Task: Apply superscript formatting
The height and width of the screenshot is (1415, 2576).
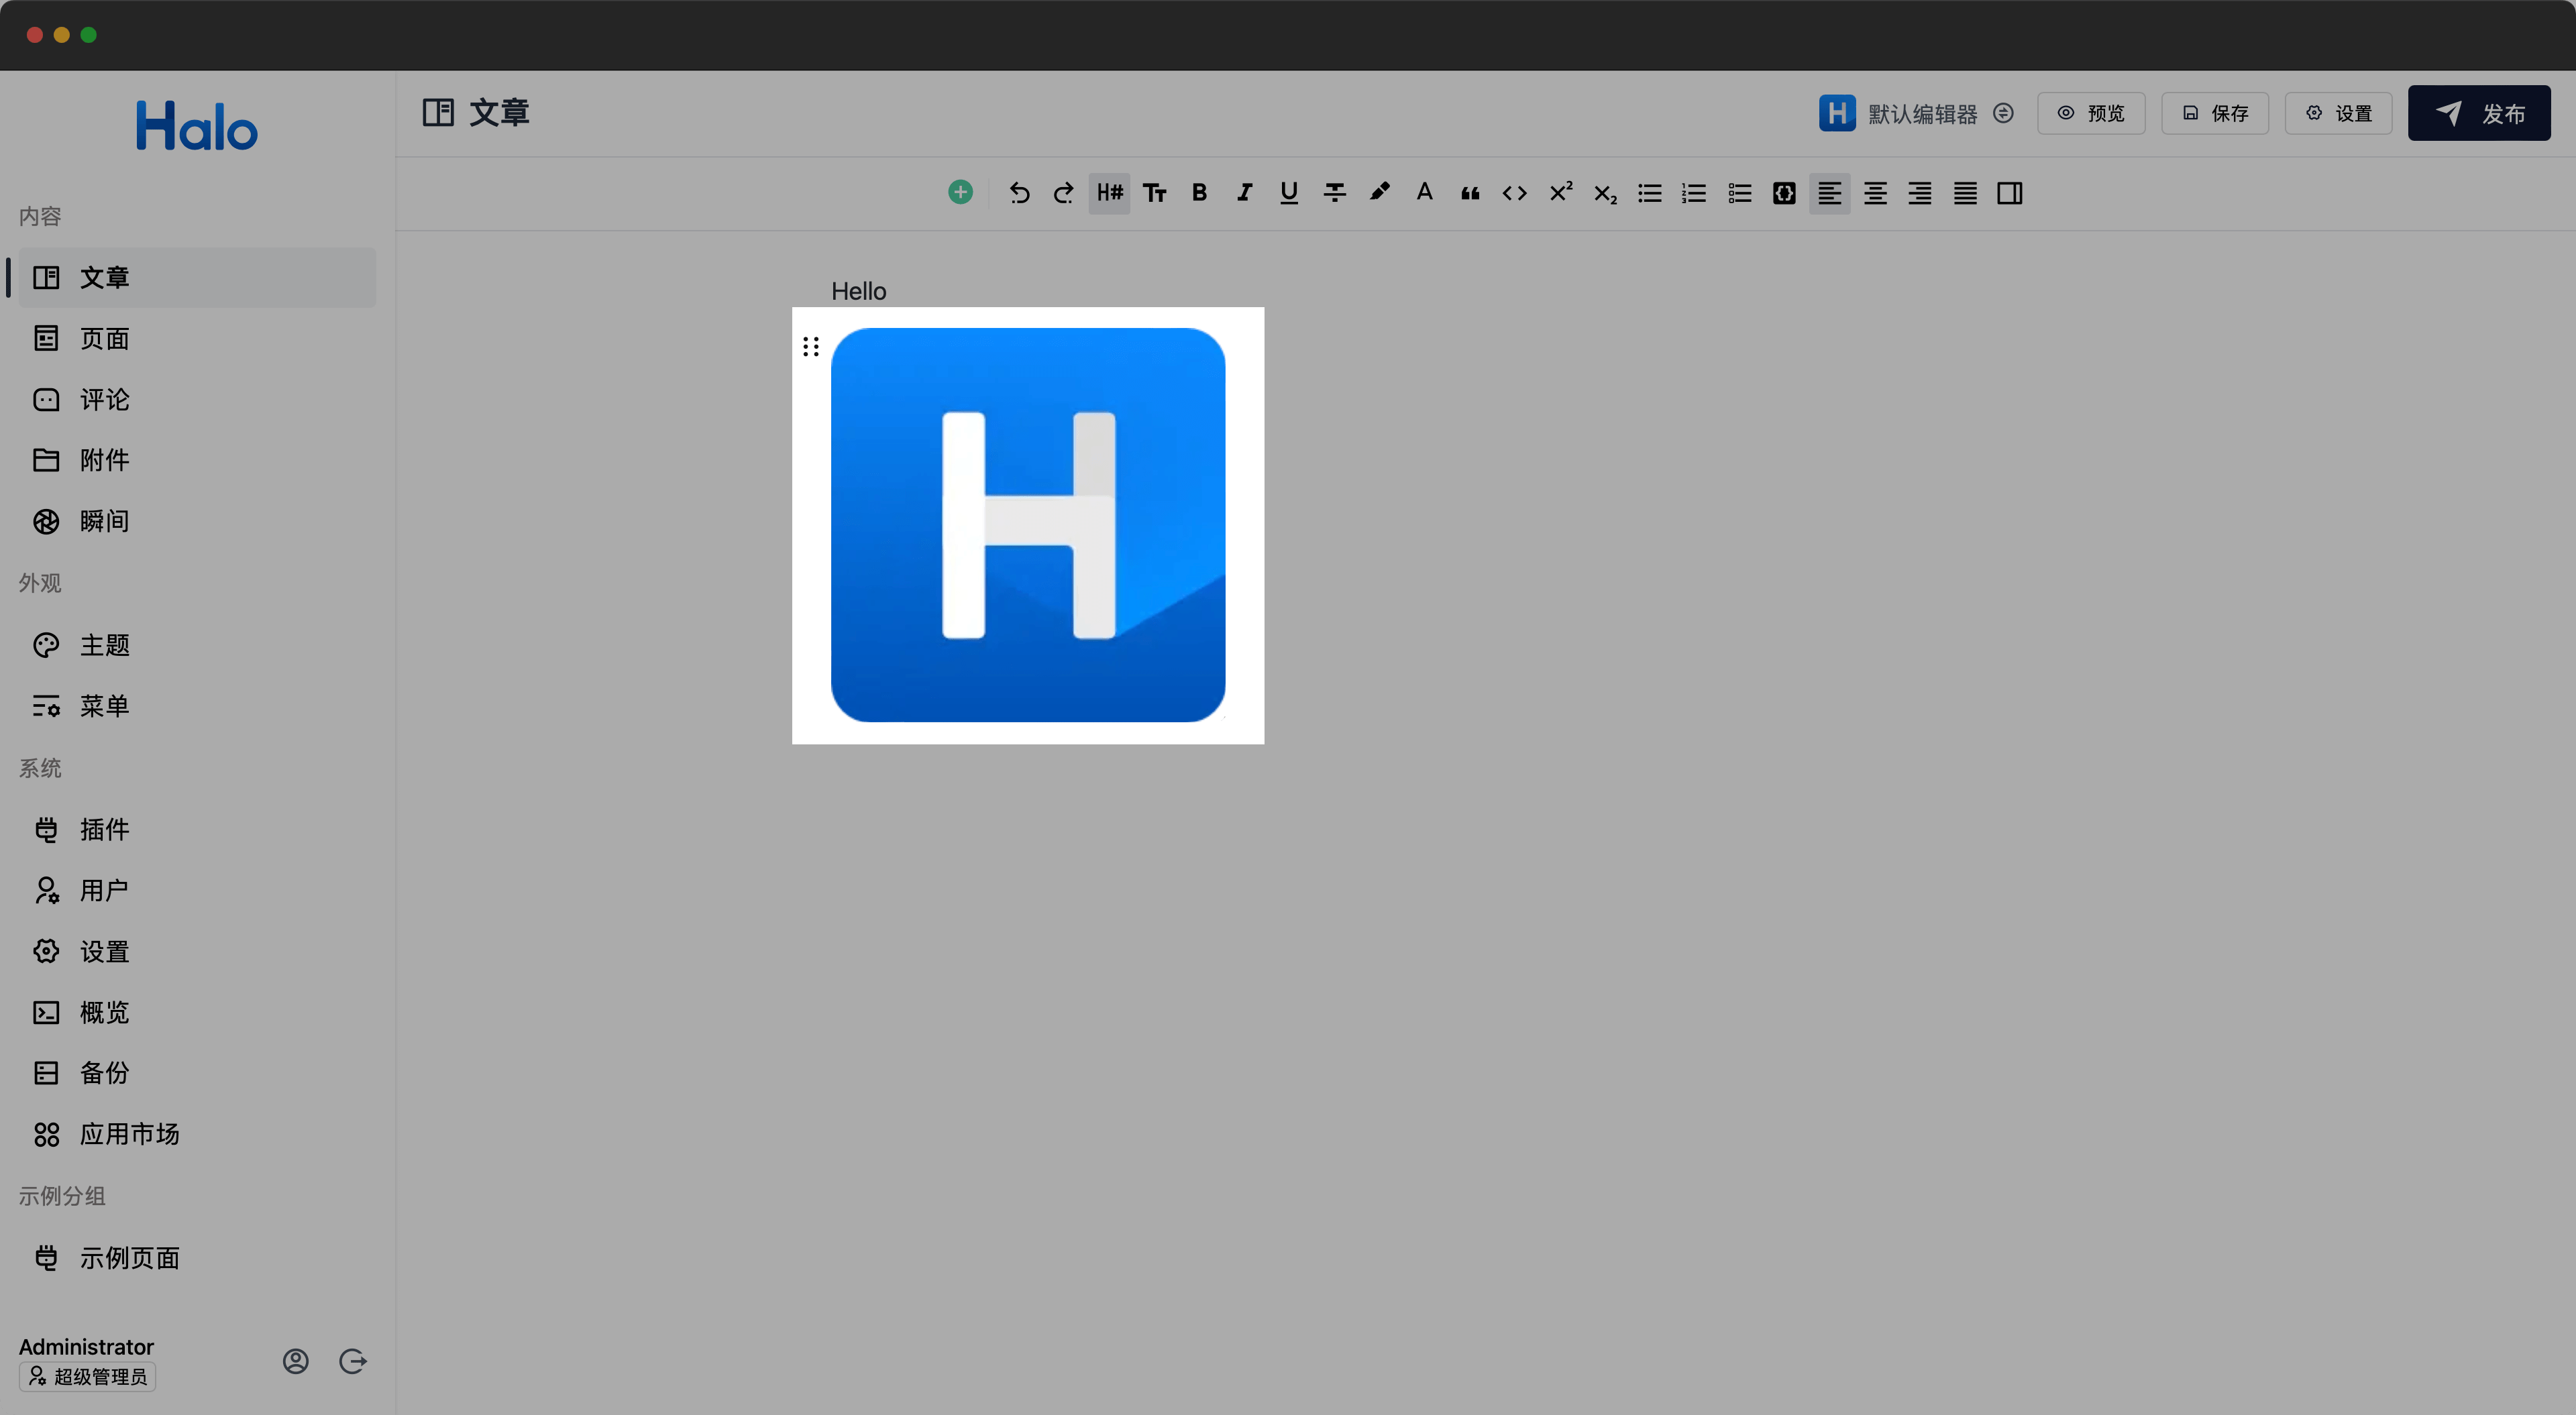Action: (1560, 193)
